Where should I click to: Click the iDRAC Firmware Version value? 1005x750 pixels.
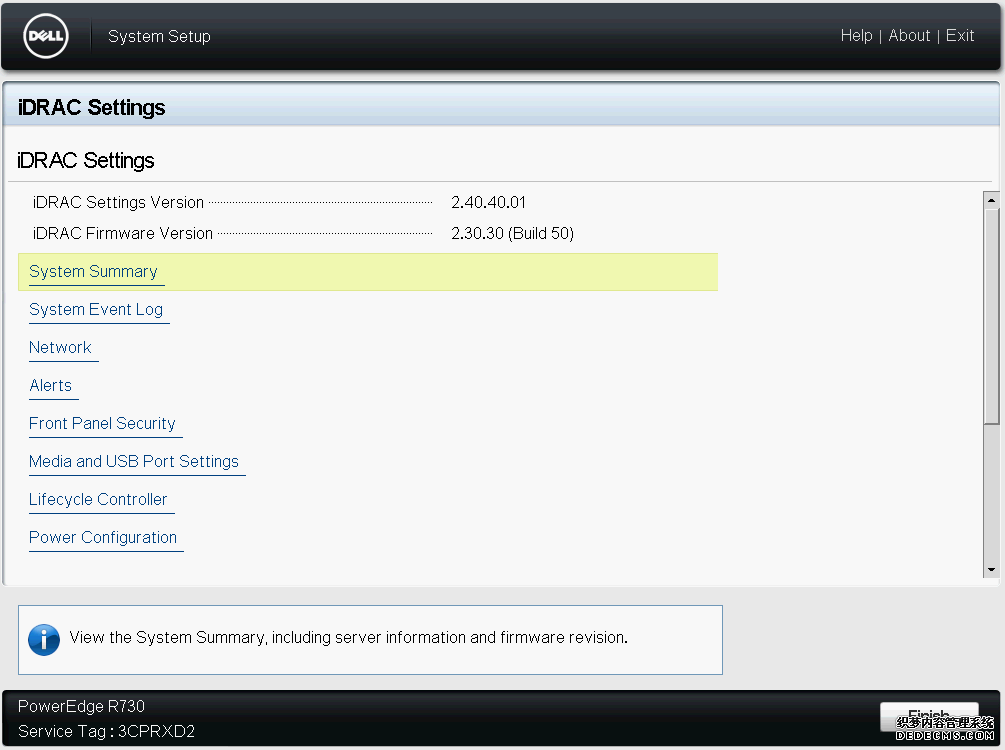(512, 234)
